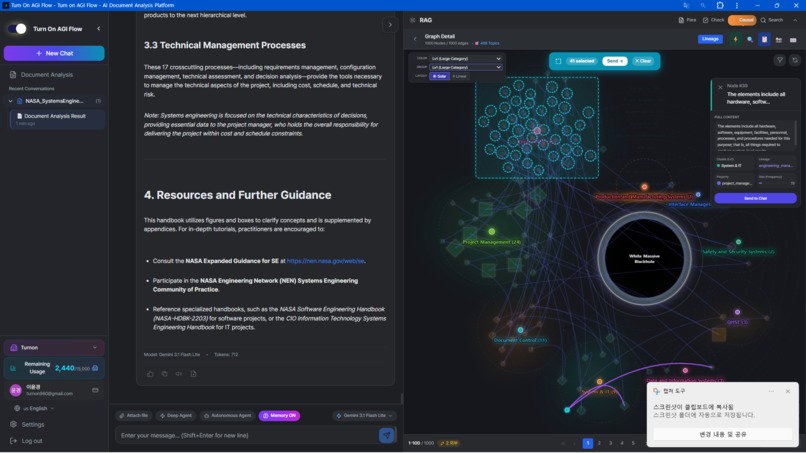The image size is (806, 453).
Task: Click the table view icon
Action: [779, 40]
